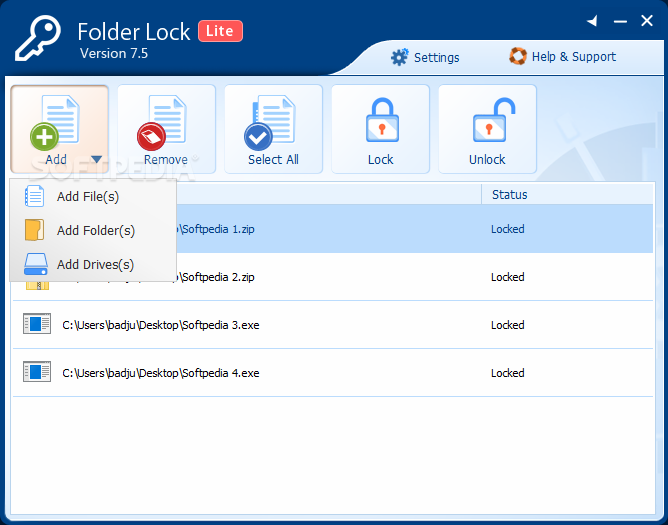Click the Add File(s) document icon
The image size is (668, 525).
coord(35,196)
